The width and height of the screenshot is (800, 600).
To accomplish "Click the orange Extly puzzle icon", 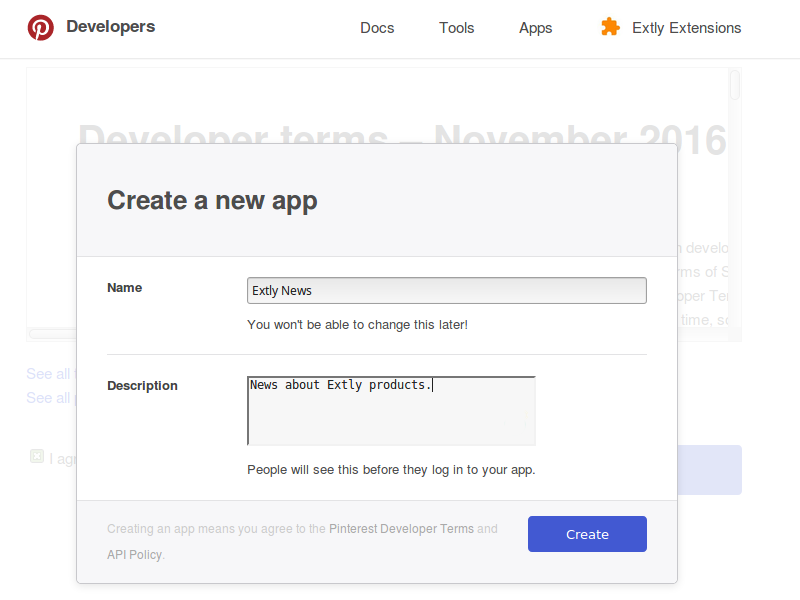I will coord(610,27).
